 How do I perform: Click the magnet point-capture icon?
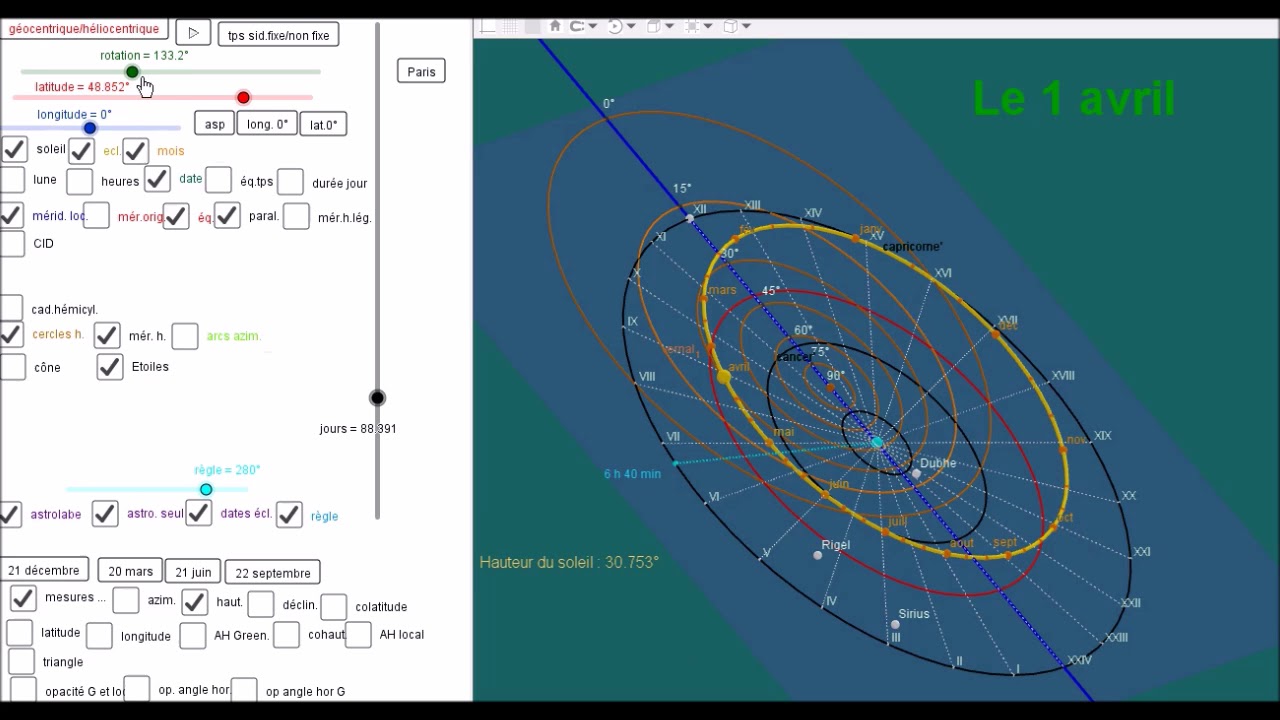click(576, 26)
